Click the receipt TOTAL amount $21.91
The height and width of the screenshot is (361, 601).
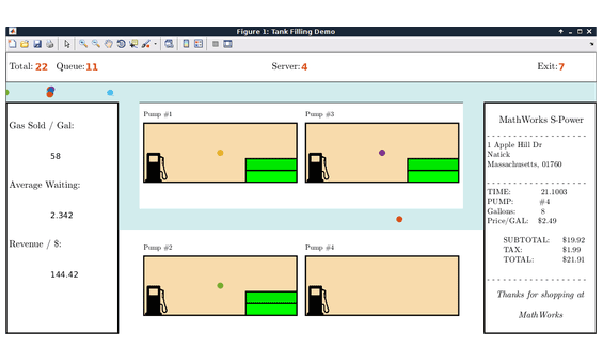[x=573, y=260]
